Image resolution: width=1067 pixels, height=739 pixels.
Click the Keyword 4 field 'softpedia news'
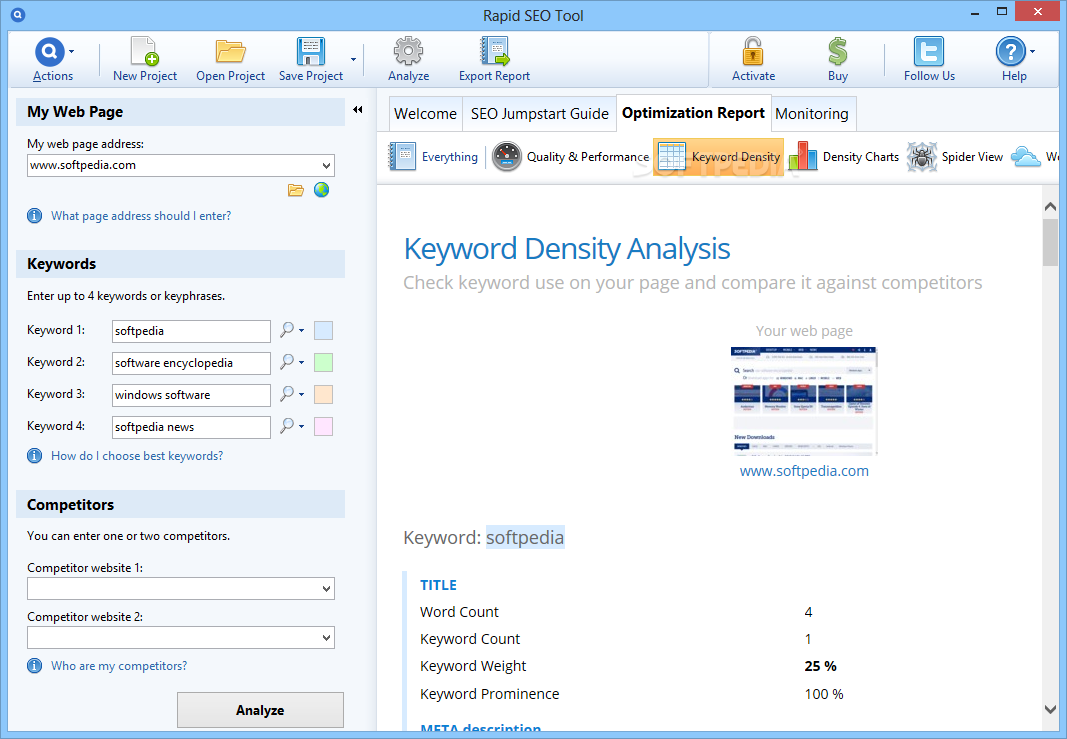[x=191, y=427]
